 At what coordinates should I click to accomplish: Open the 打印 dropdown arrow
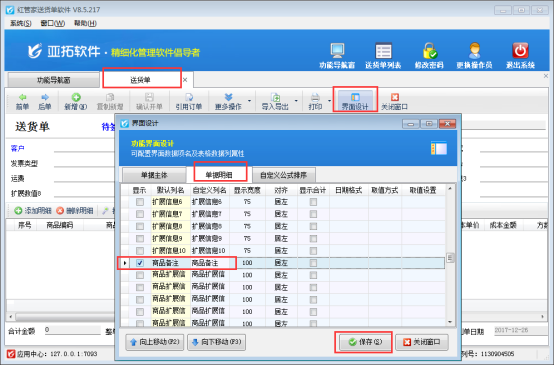point(329,101)
